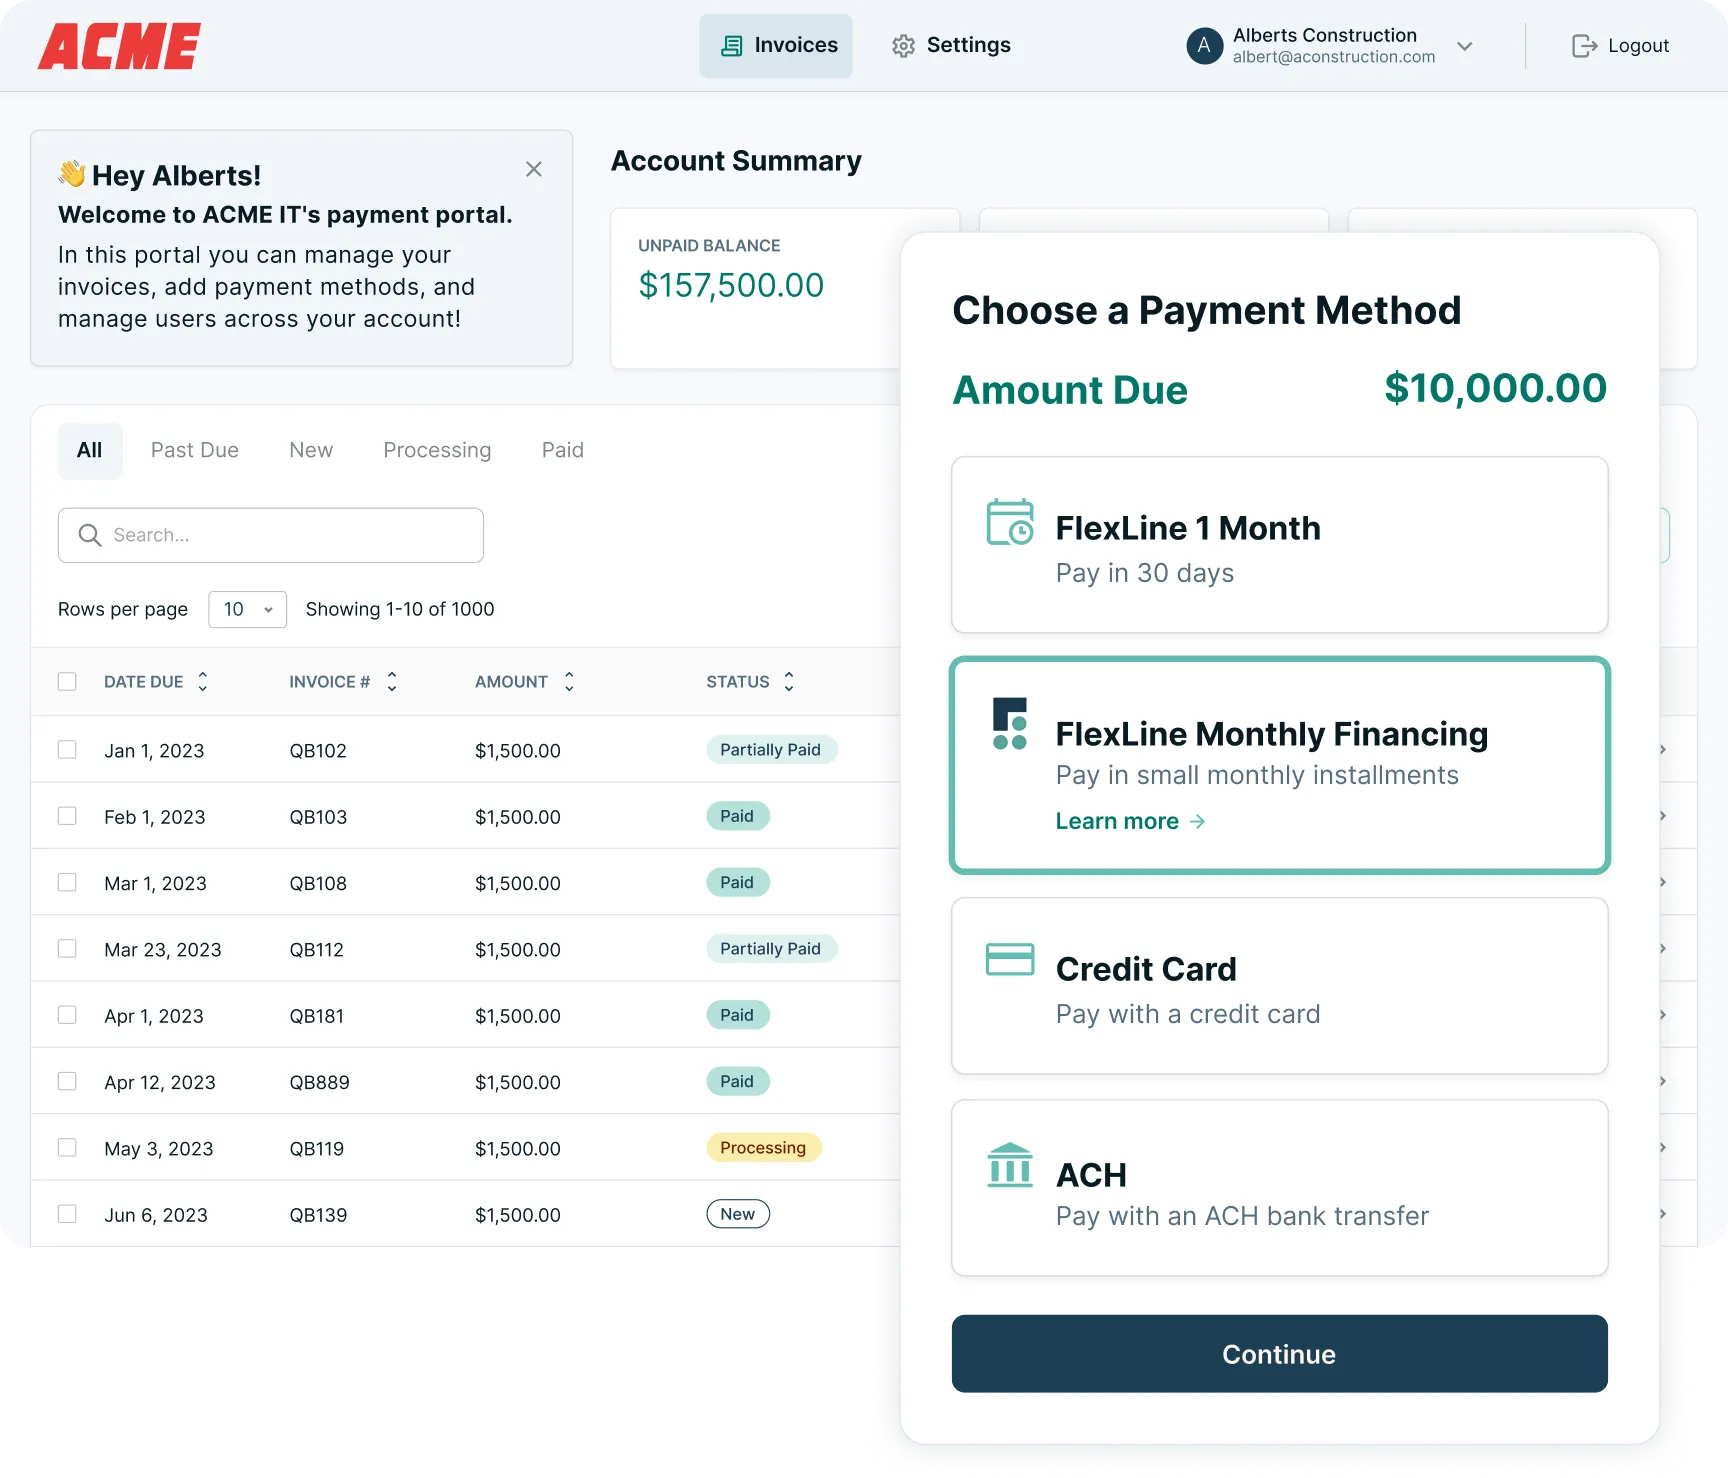
Task: Click the ACME logo
Action: pyautogui.click(x=117, y=44)
